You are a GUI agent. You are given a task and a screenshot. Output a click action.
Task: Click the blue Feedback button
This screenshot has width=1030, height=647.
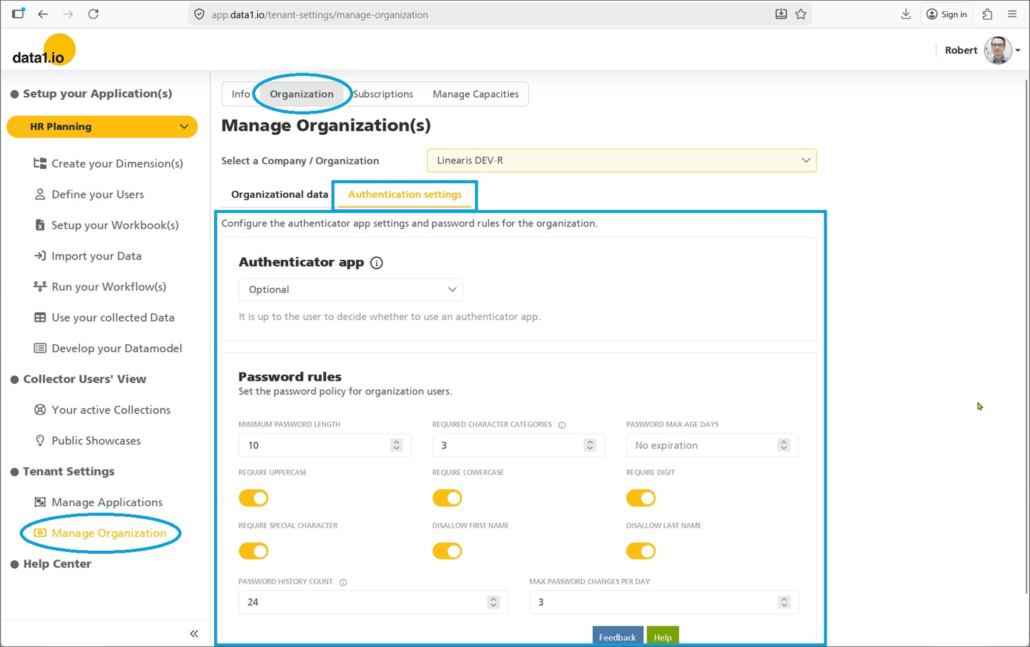coord(617,637)
